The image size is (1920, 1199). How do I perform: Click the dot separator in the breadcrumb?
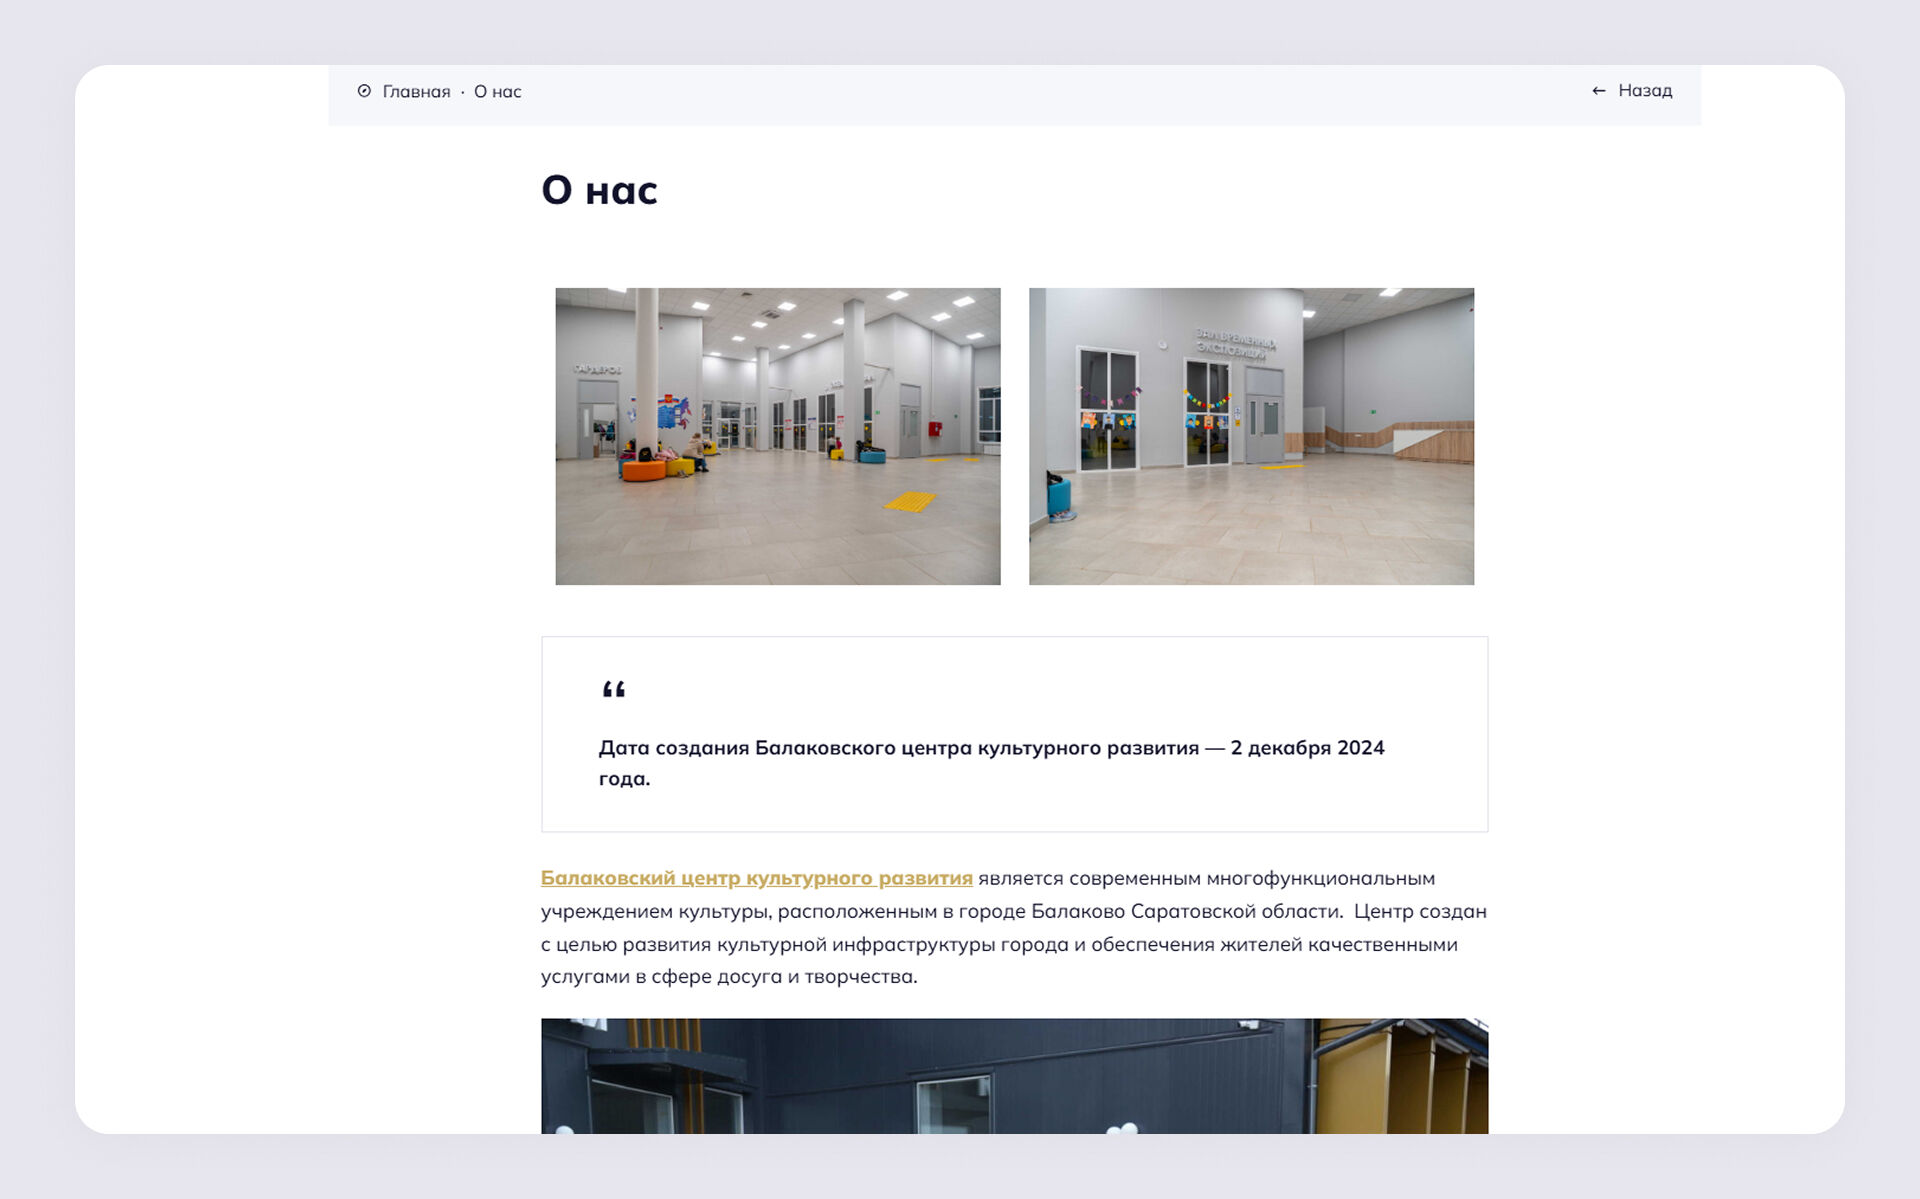[x=462, y=92]
